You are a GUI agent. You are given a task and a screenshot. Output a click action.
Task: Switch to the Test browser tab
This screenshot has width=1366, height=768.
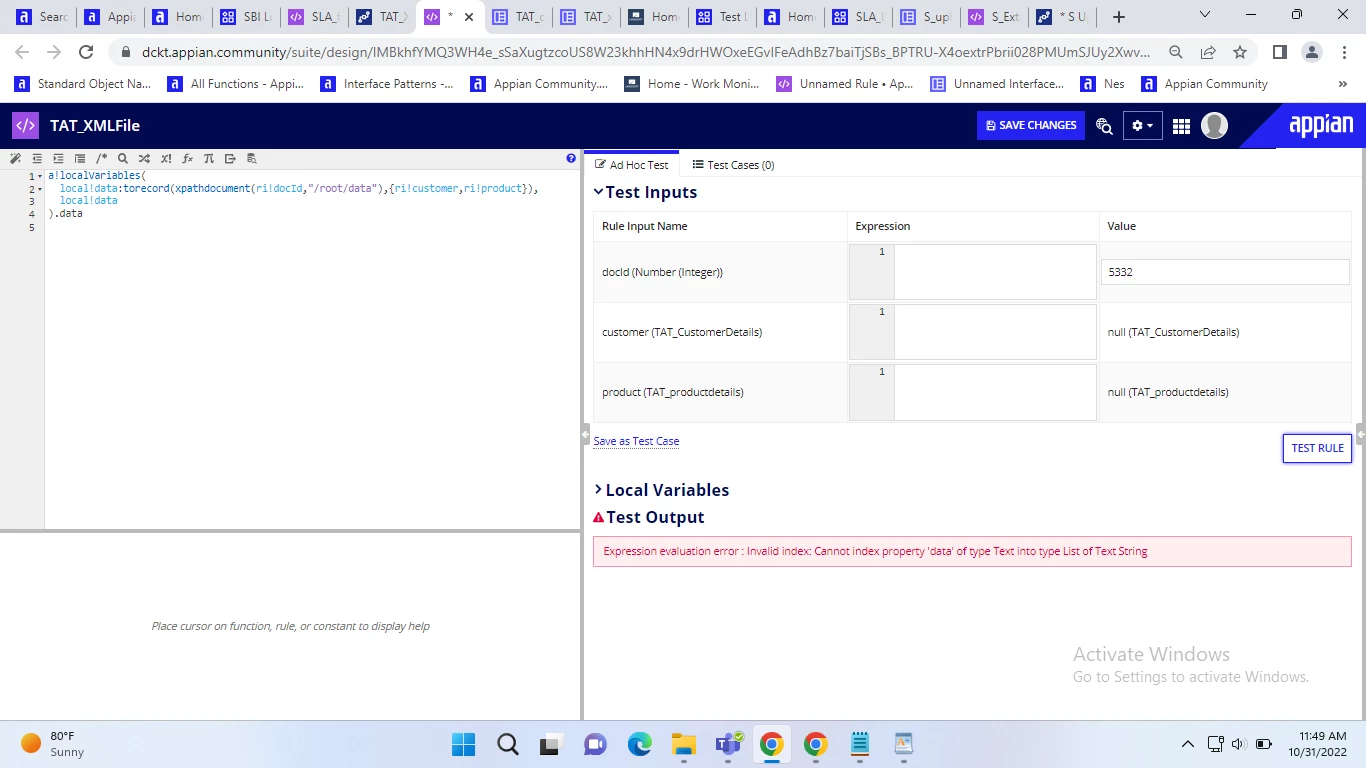click(x=721, y=17)
